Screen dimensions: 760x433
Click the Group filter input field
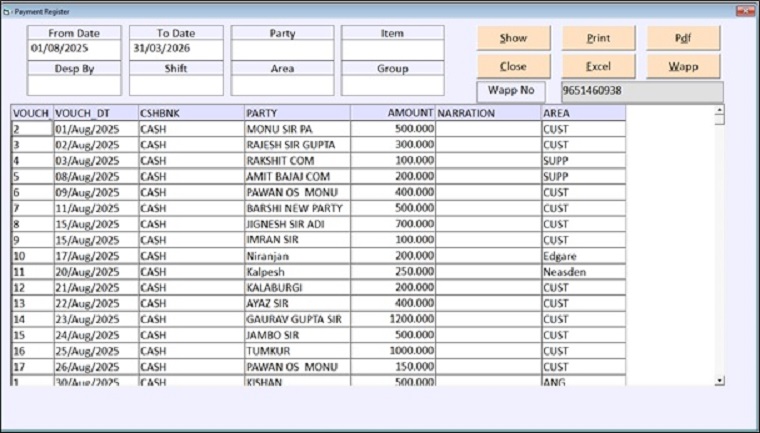click(393, 85)
